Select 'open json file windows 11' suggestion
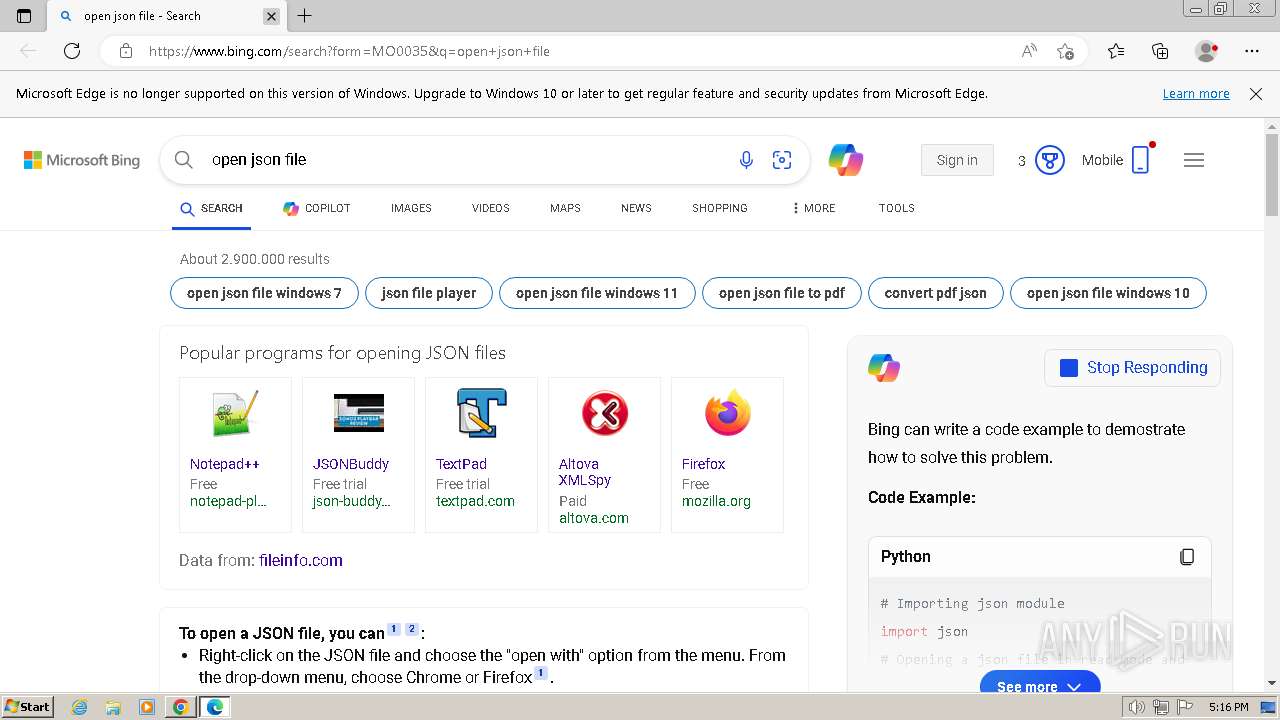This screenshot has width=1280, height=720. [597, 293]
